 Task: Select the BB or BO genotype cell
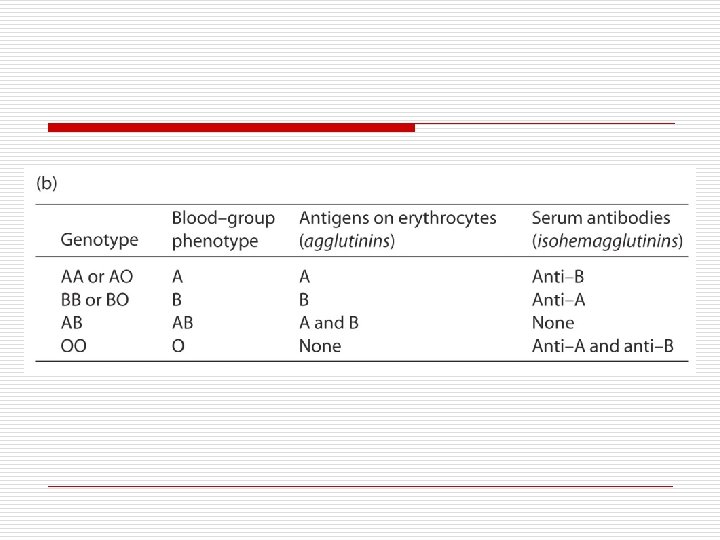[95, 299]
